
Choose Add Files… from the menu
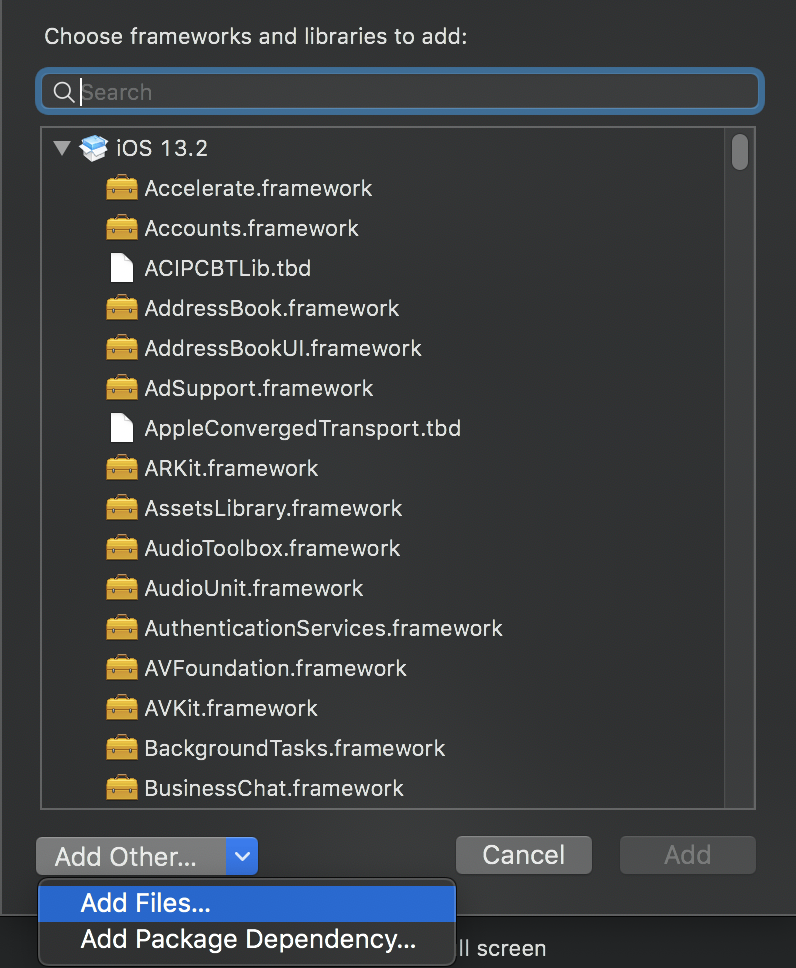coord(247,903)
